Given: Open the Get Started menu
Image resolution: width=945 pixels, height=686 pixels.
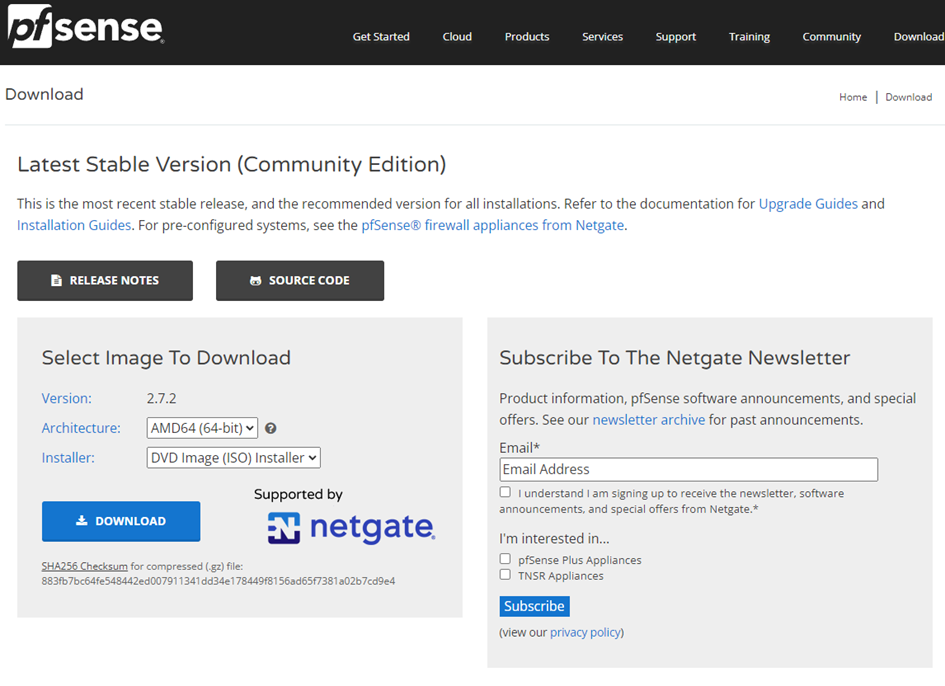Looking at the screenshot, I should point(381,37).
